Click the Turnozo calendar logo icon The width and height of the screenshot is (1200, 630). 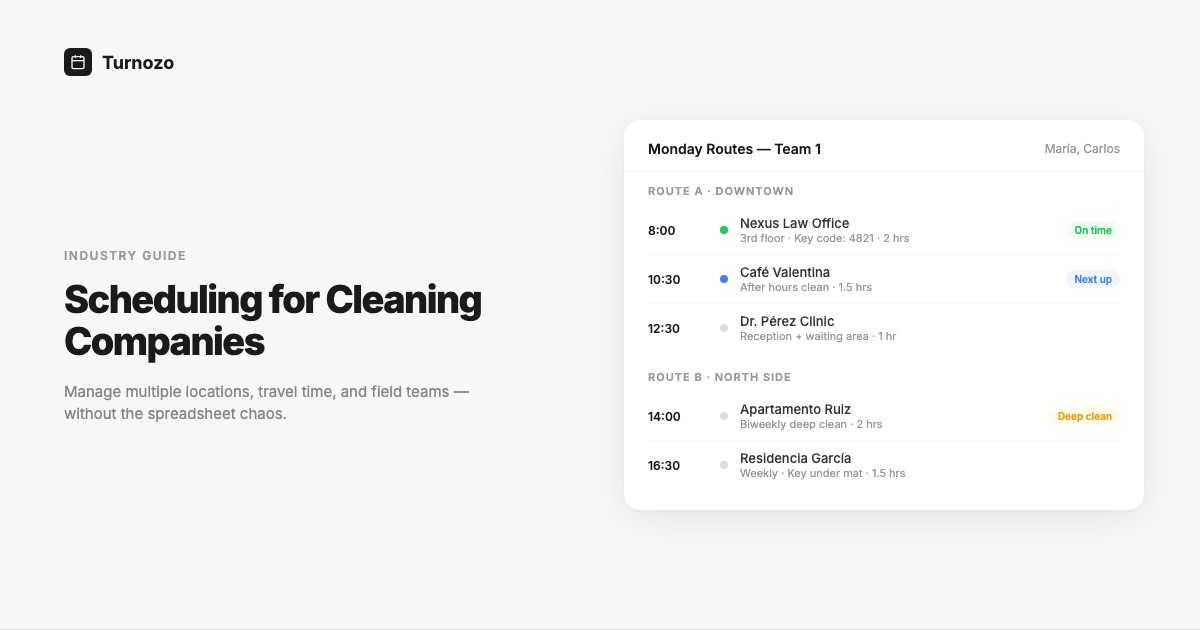(x=78, y=61)
